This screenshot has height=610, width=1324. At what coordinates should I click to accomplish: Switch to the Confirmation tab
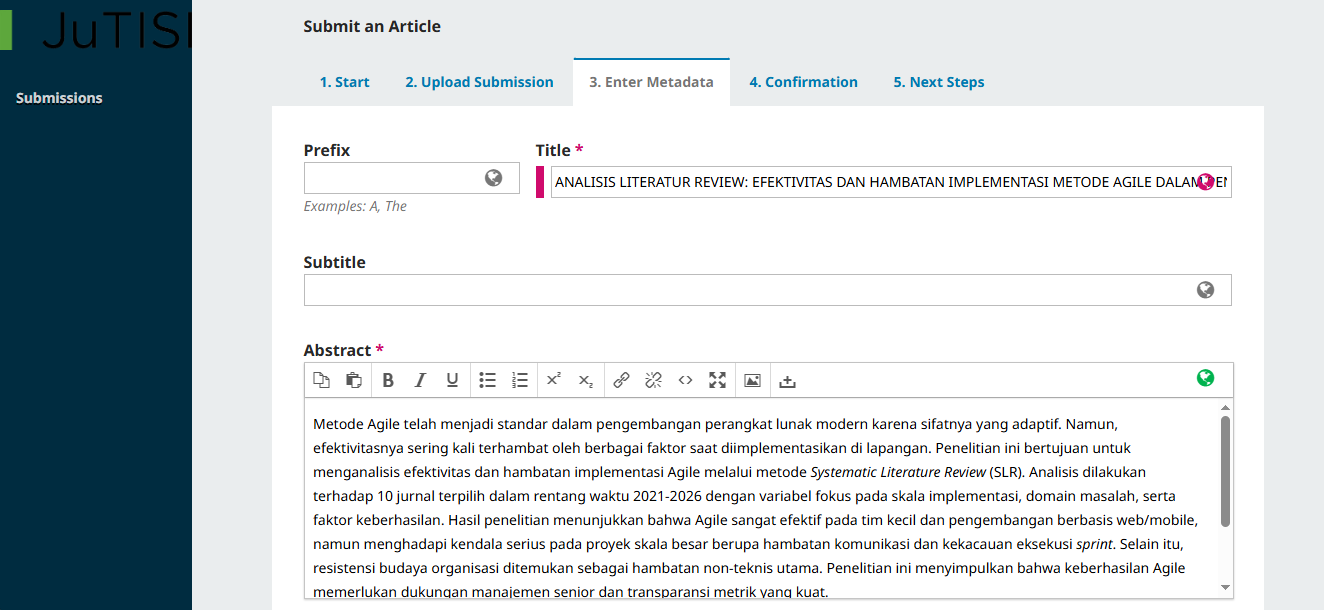point(803,82)
